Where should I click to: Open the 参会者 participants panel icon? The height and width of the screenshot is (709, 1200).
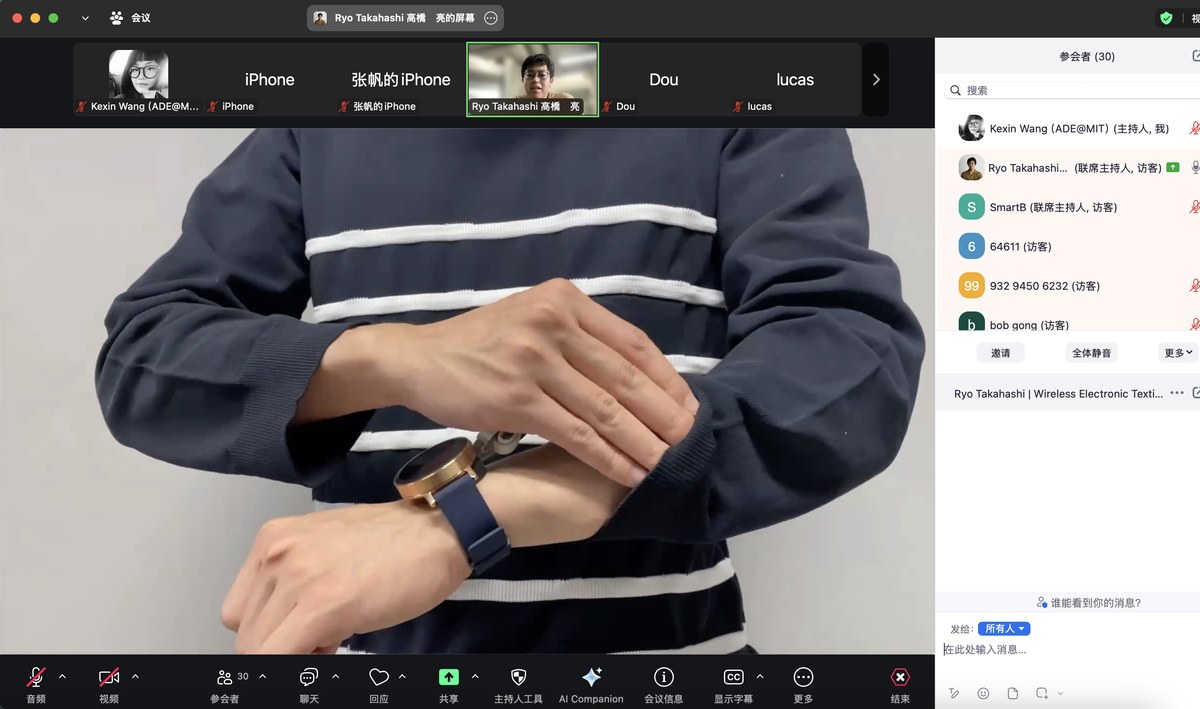tap(225, 677)
